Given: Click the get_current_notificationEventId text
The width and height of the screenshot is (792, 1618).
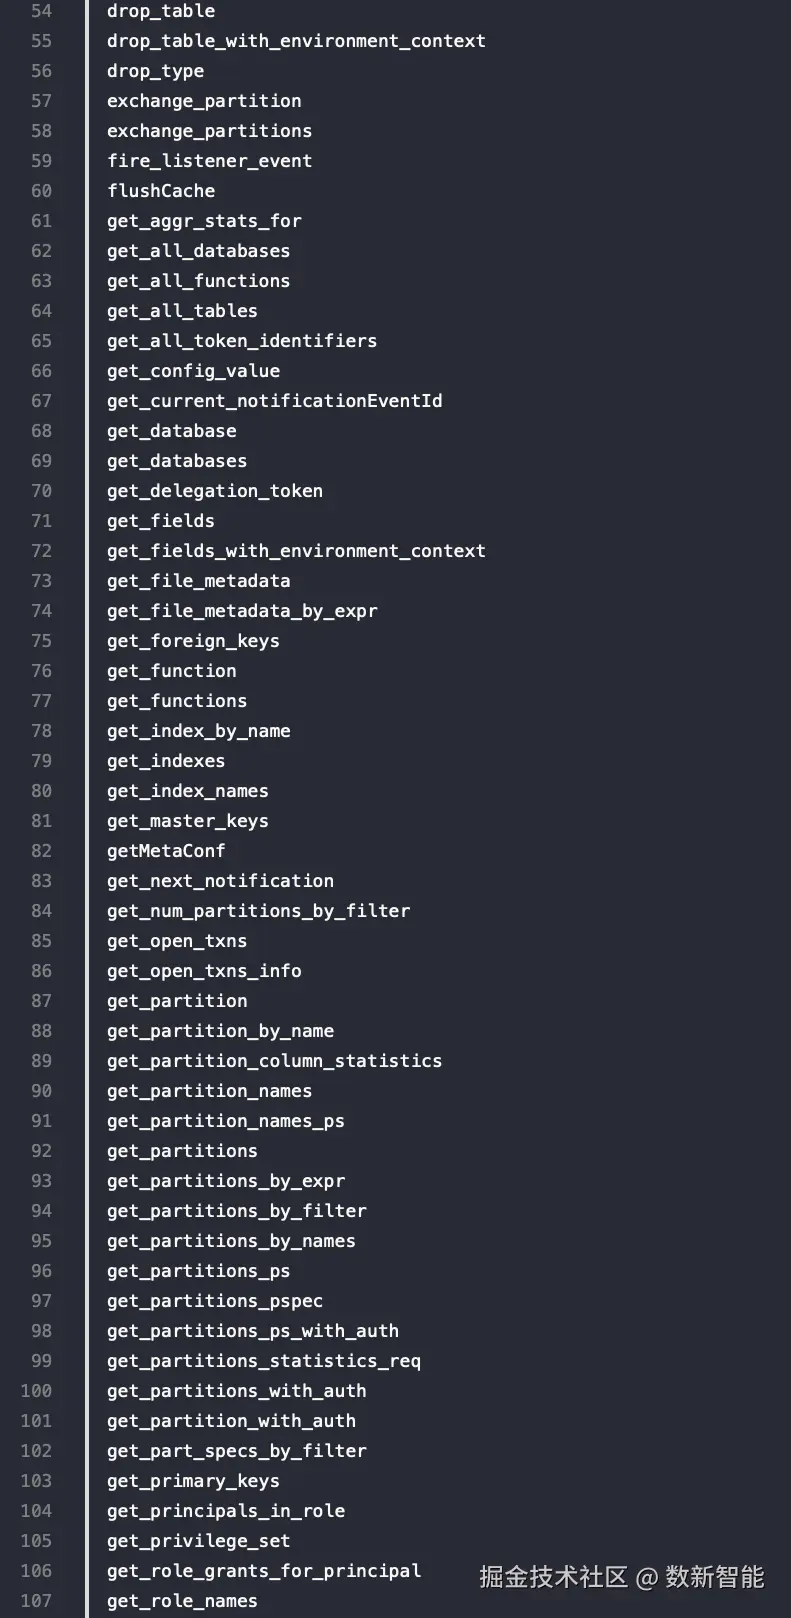Looking at the screenshot, I should 274,401.
